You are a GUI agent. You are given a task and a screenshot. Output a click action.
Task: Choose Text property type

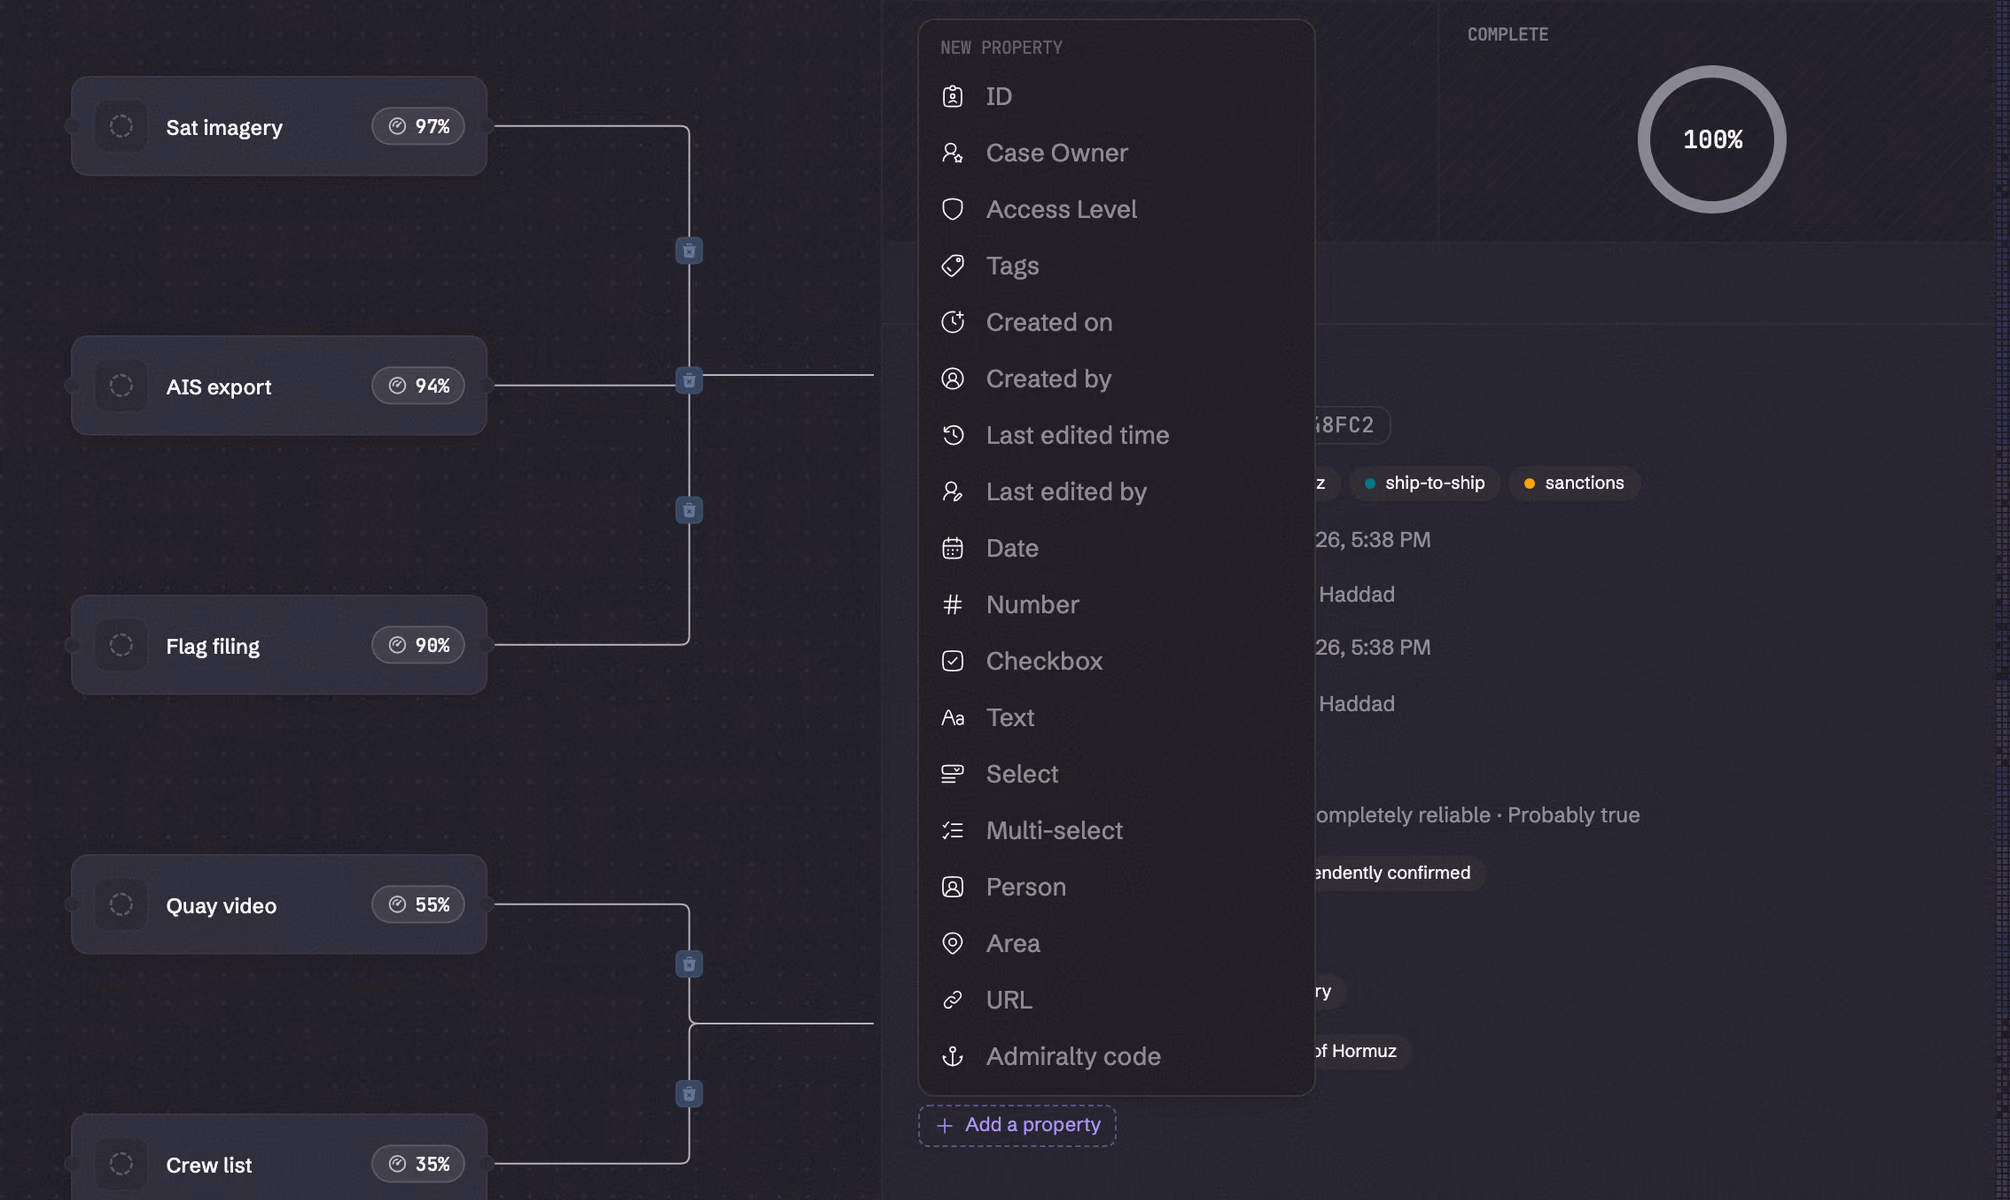click(1116, 718)
